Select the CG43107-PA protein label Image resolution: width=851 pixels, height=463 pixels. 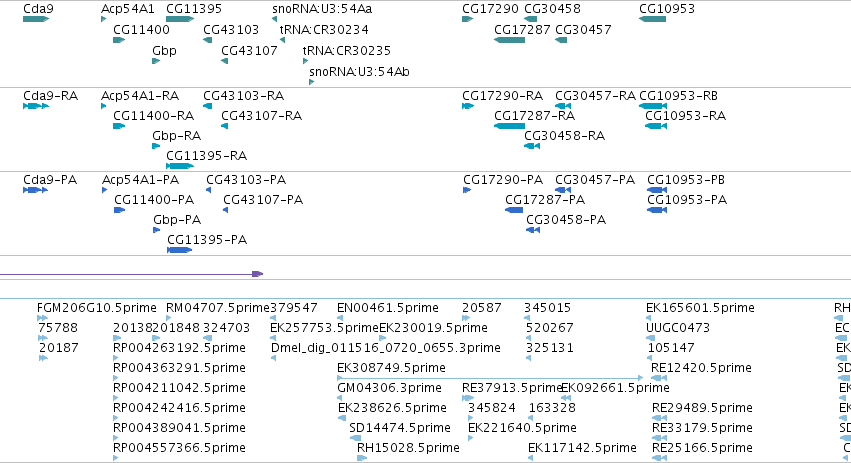click(x=263, y=200)
